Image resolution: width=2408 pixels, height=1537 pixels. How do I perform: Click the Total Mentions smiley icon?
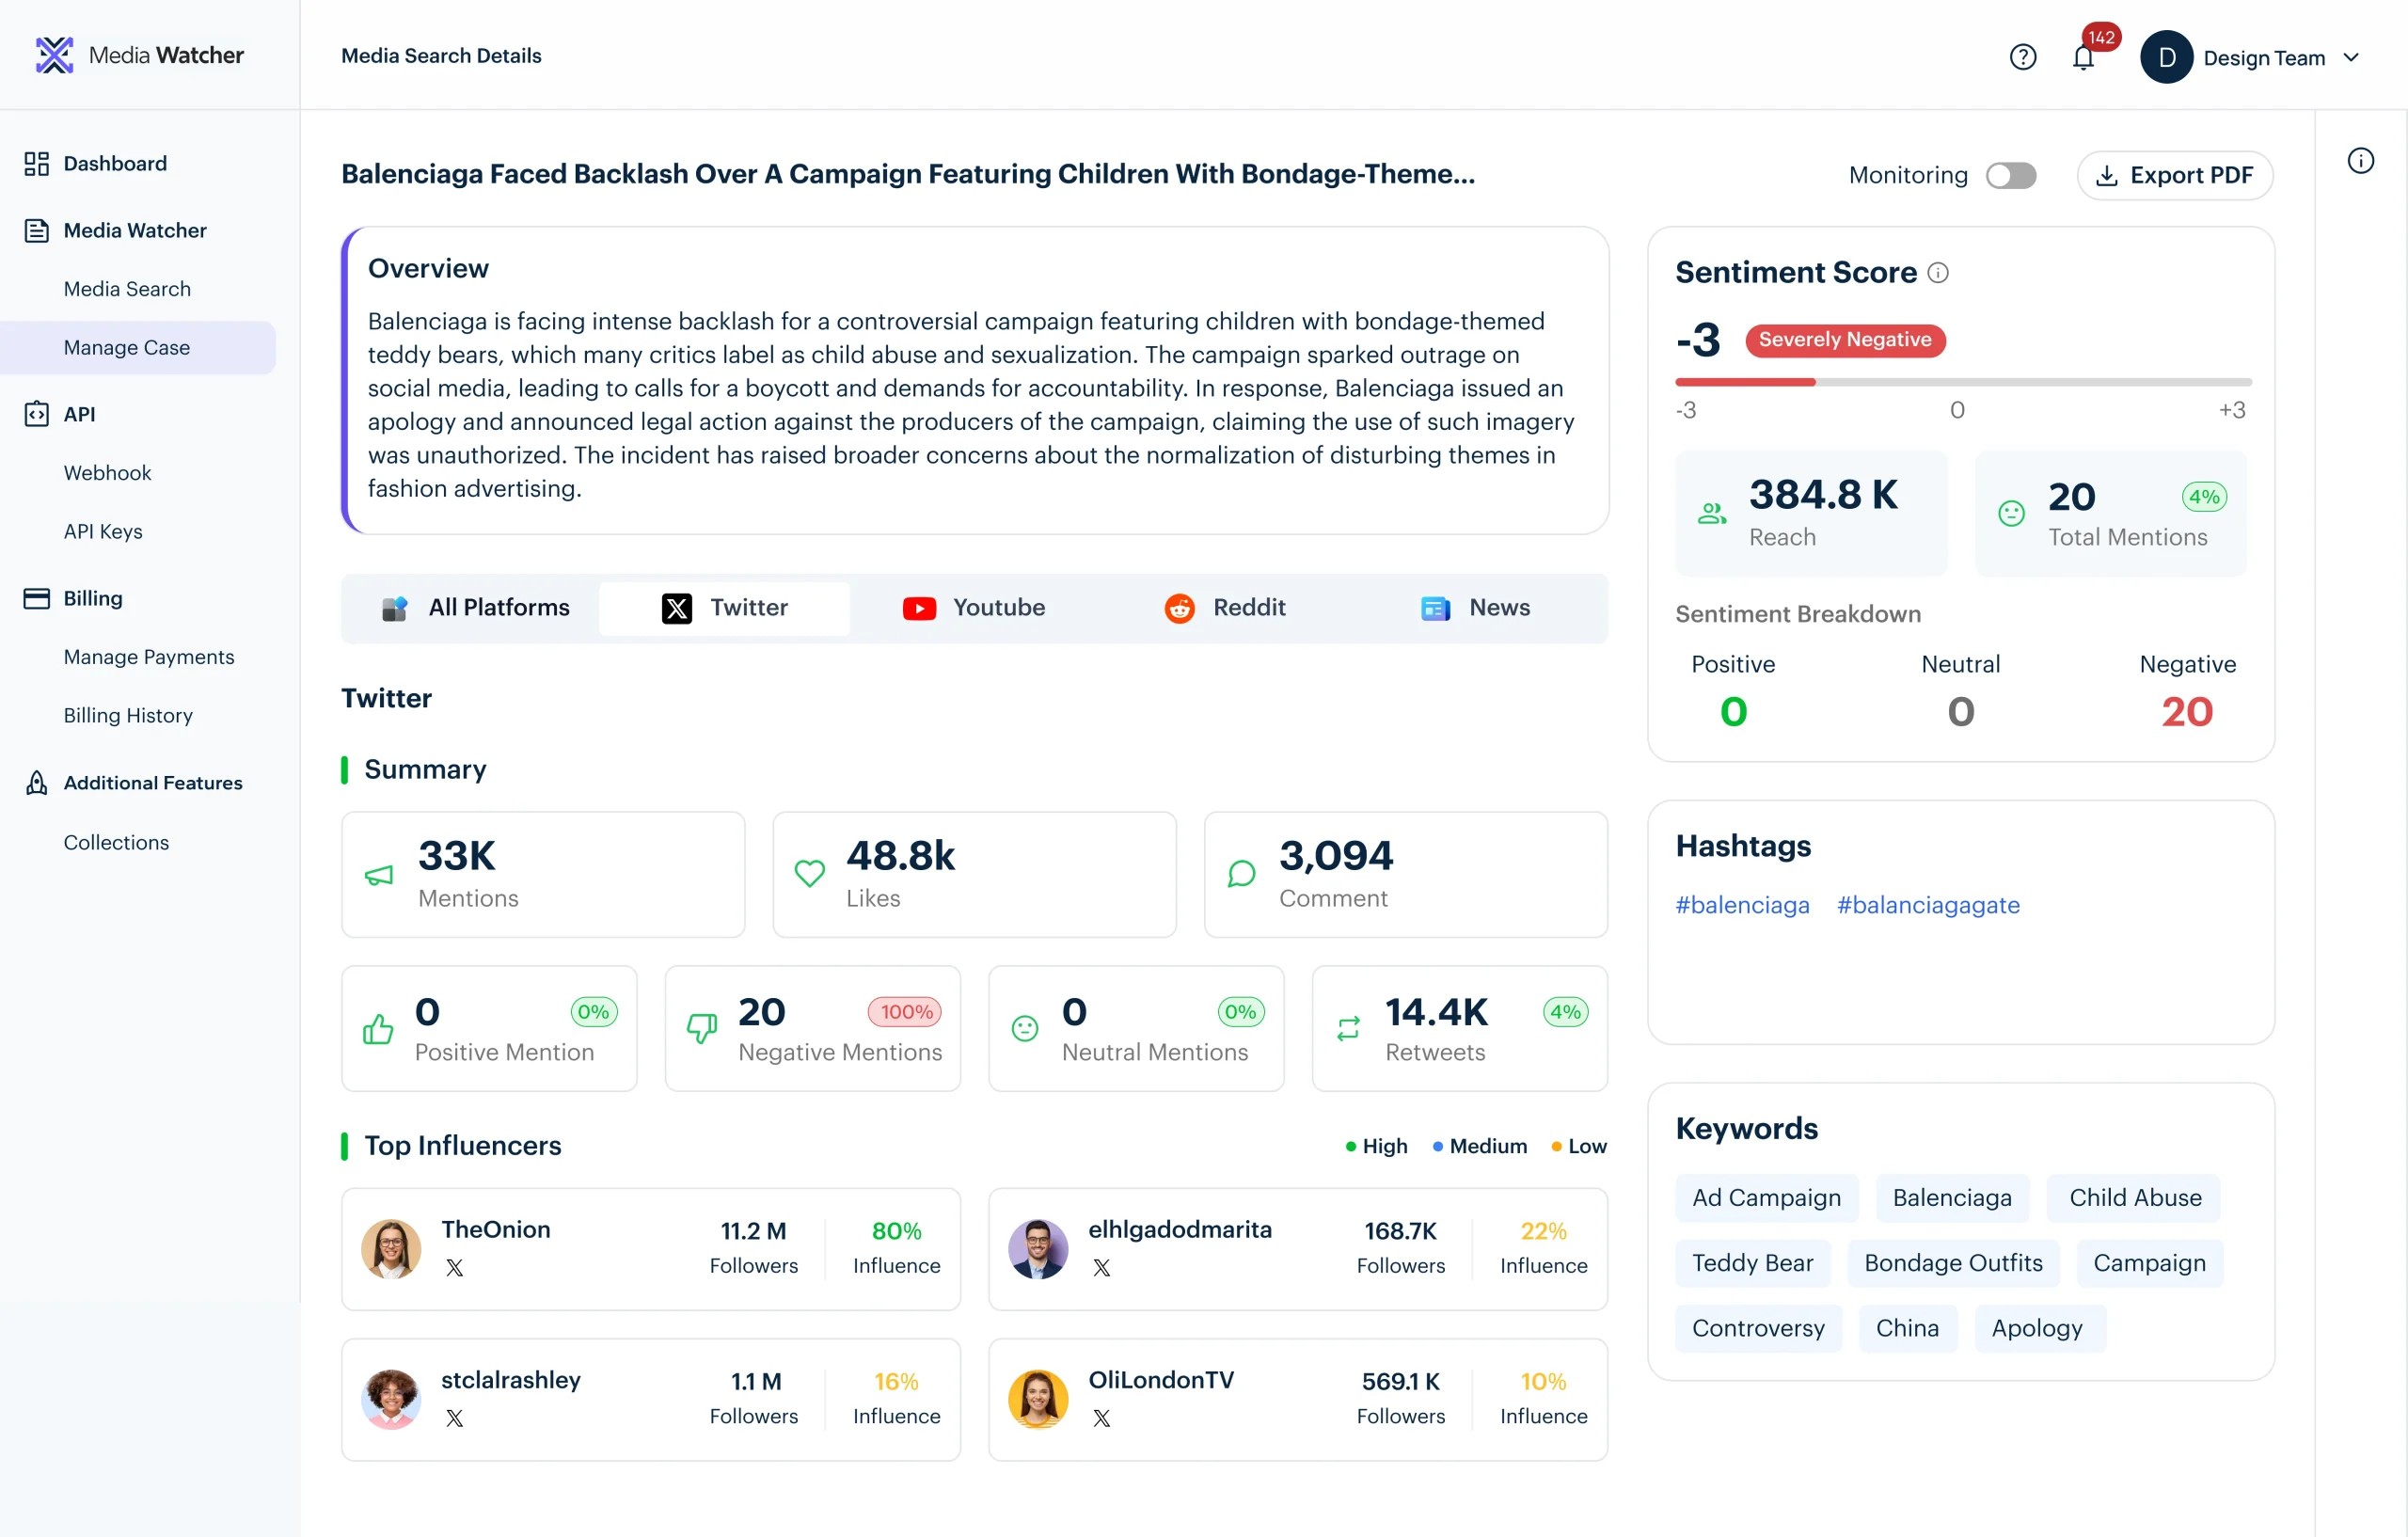coord(2011,513)
